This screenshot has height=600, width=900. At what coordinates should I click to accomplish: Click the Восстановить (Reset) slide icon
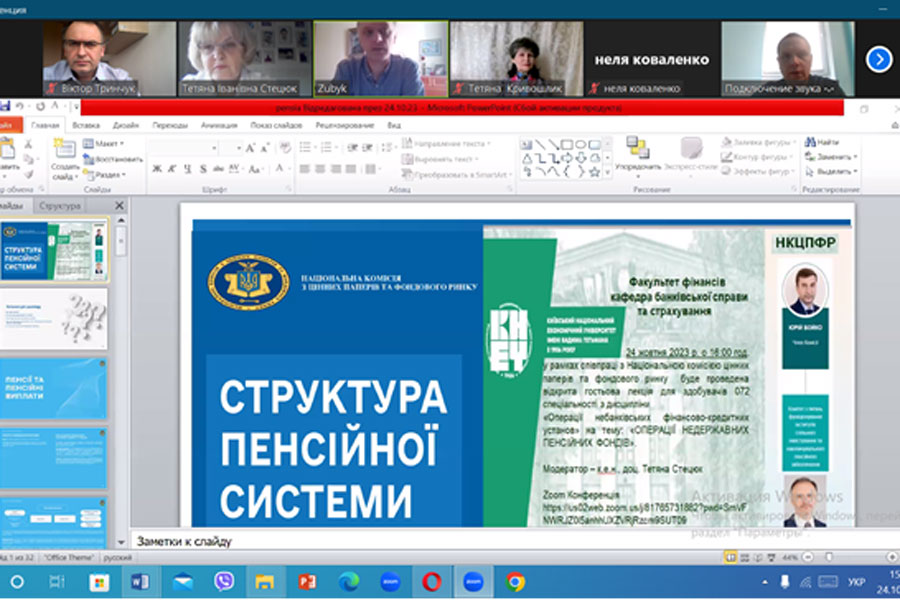click(x=114, y=159)
